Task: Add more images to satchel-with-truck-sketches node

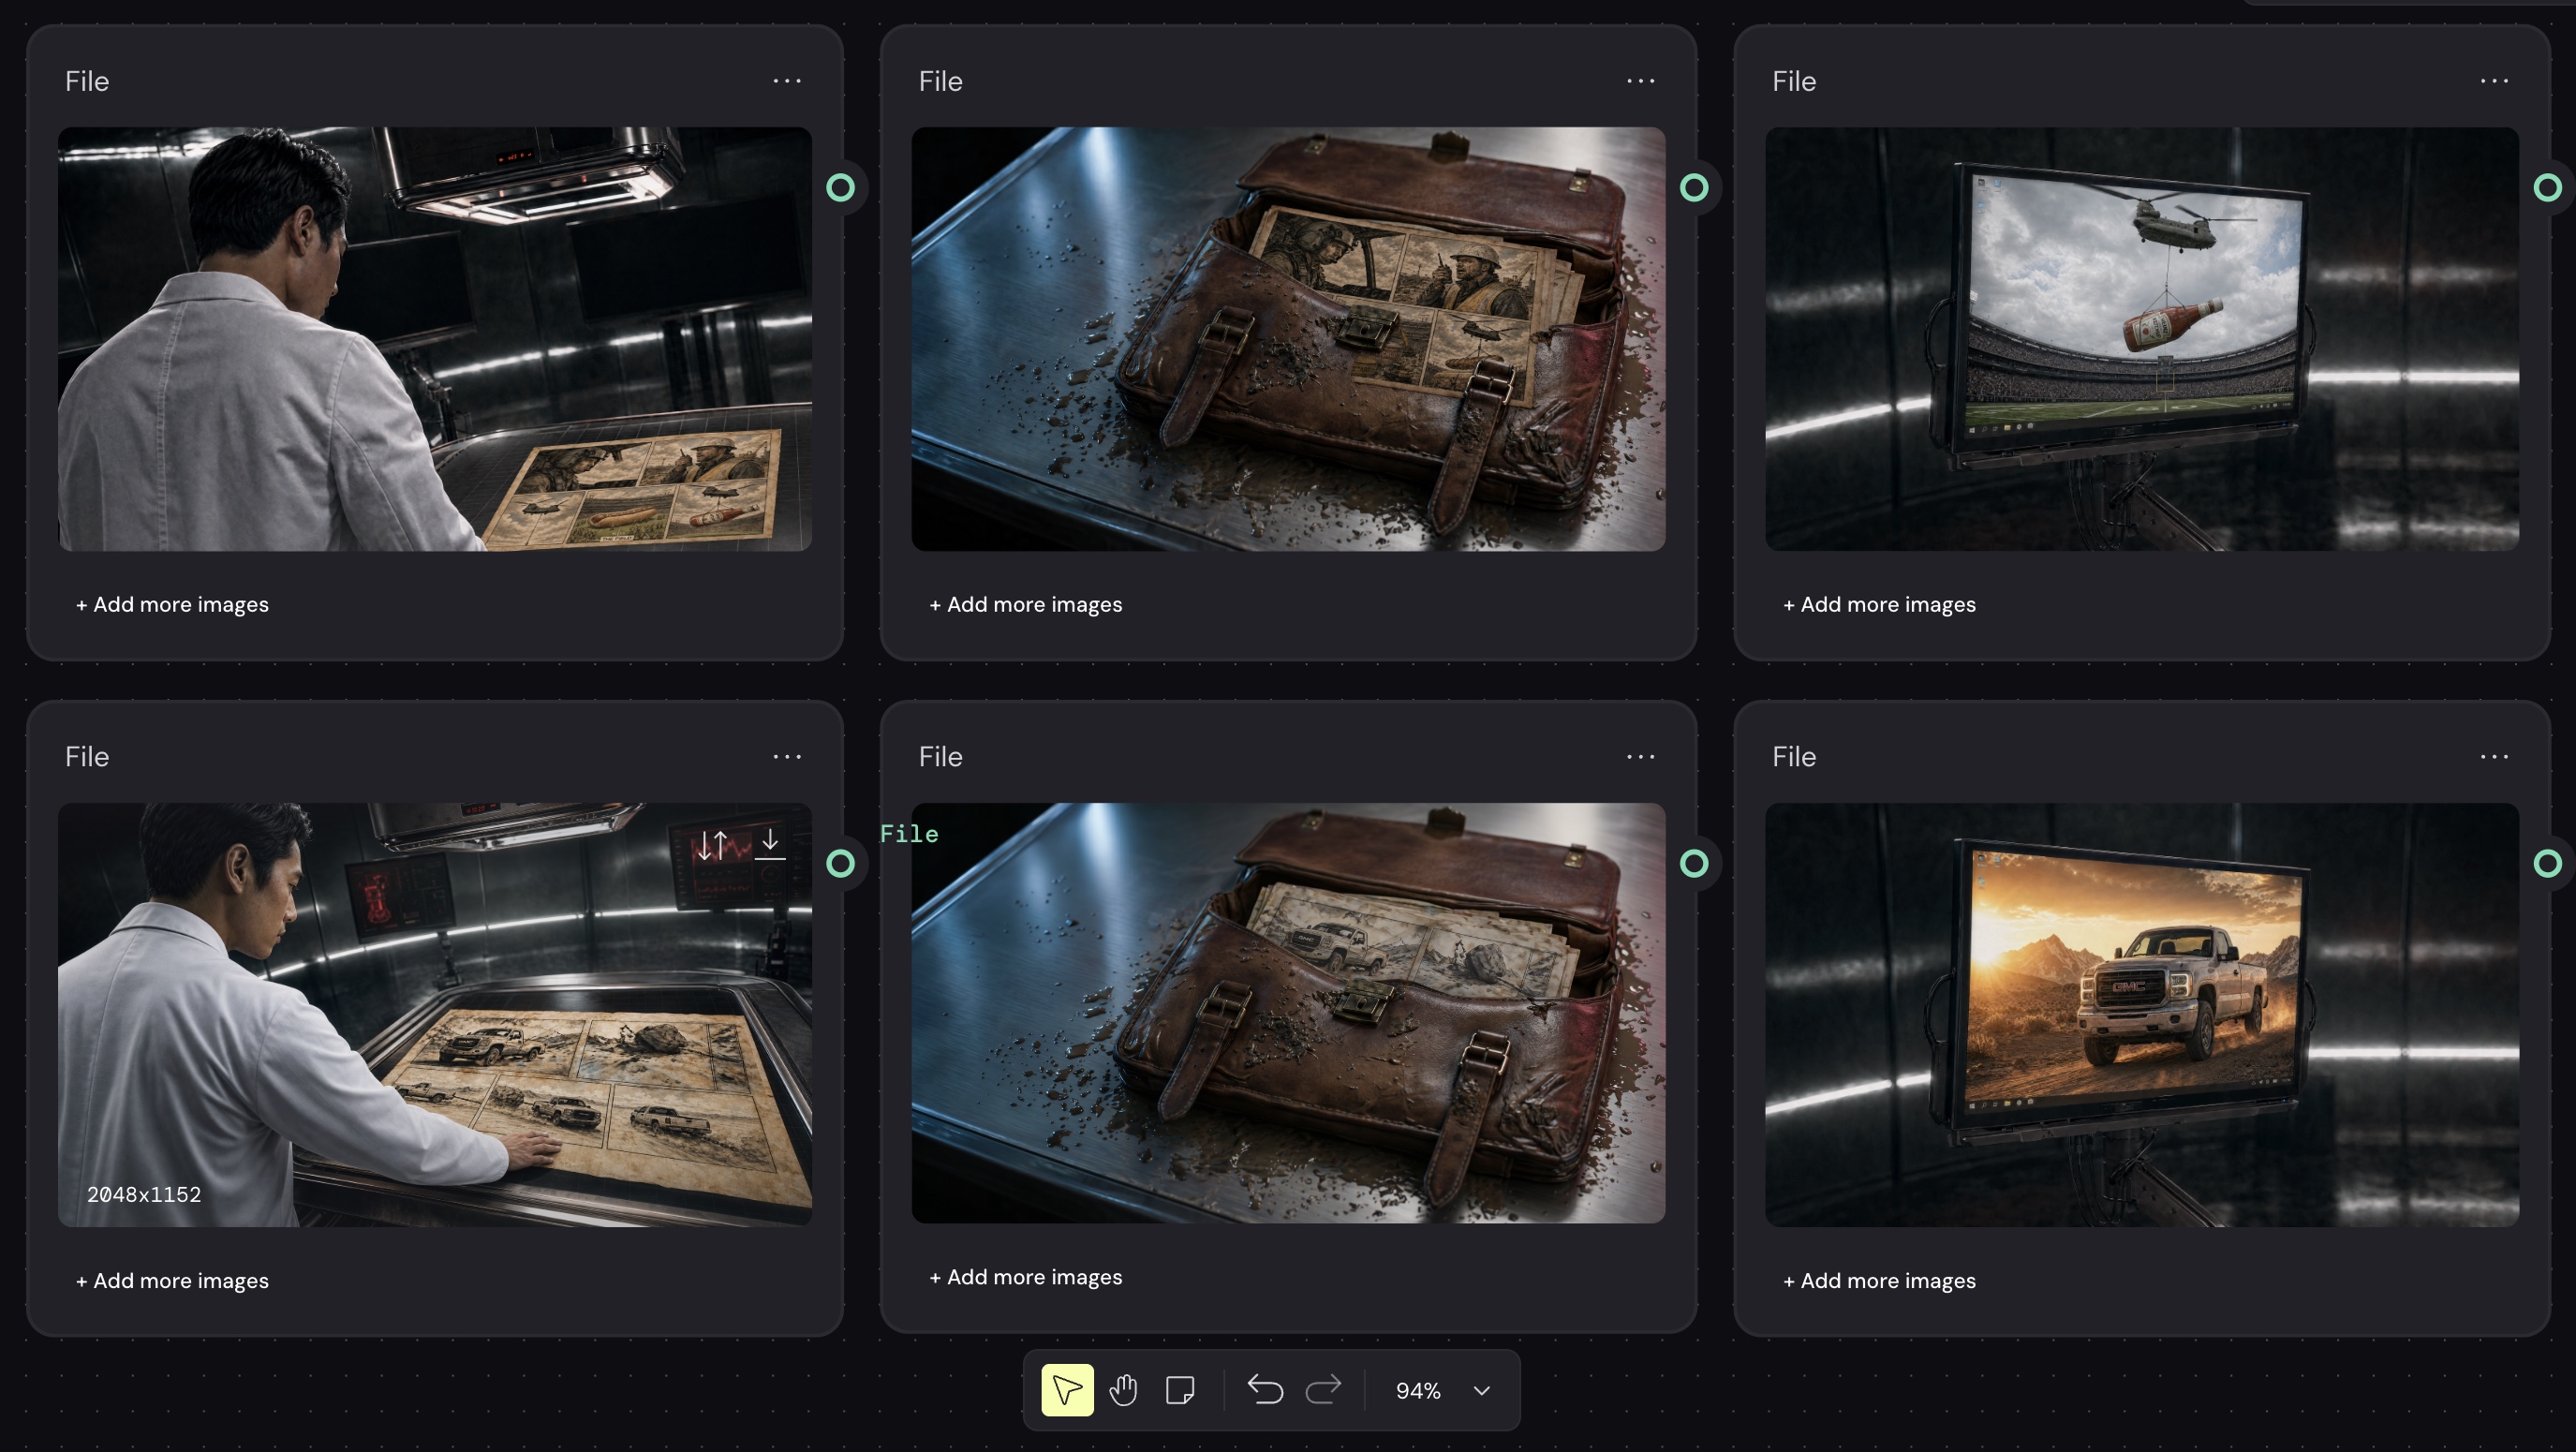Action: click(x=1026, y=1277)
